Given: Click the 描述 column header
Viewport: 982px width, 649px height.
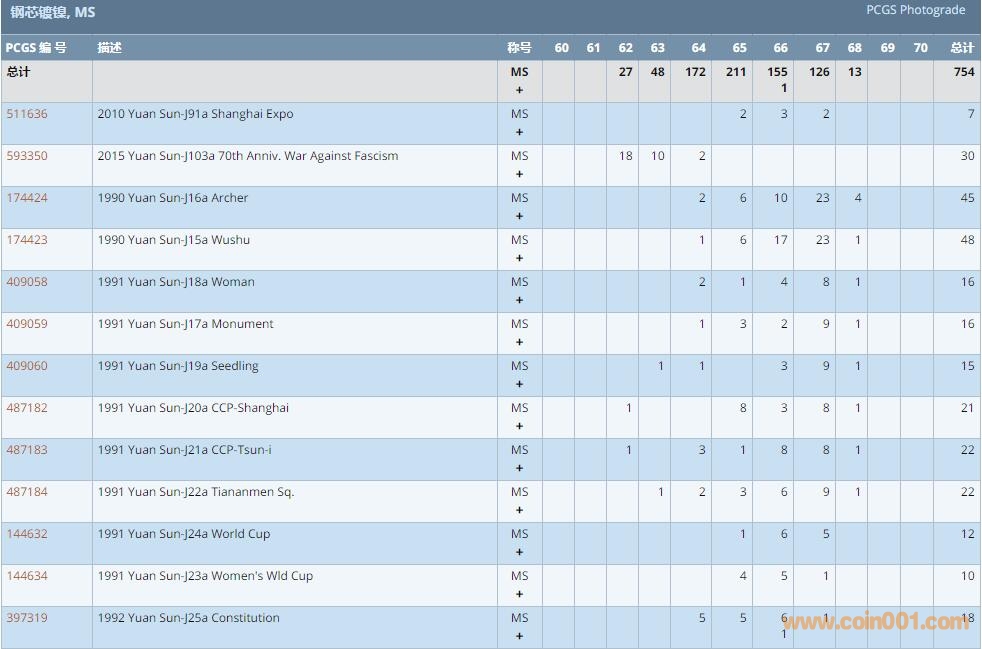Looking at the screenshot, I should coord(110,48).
